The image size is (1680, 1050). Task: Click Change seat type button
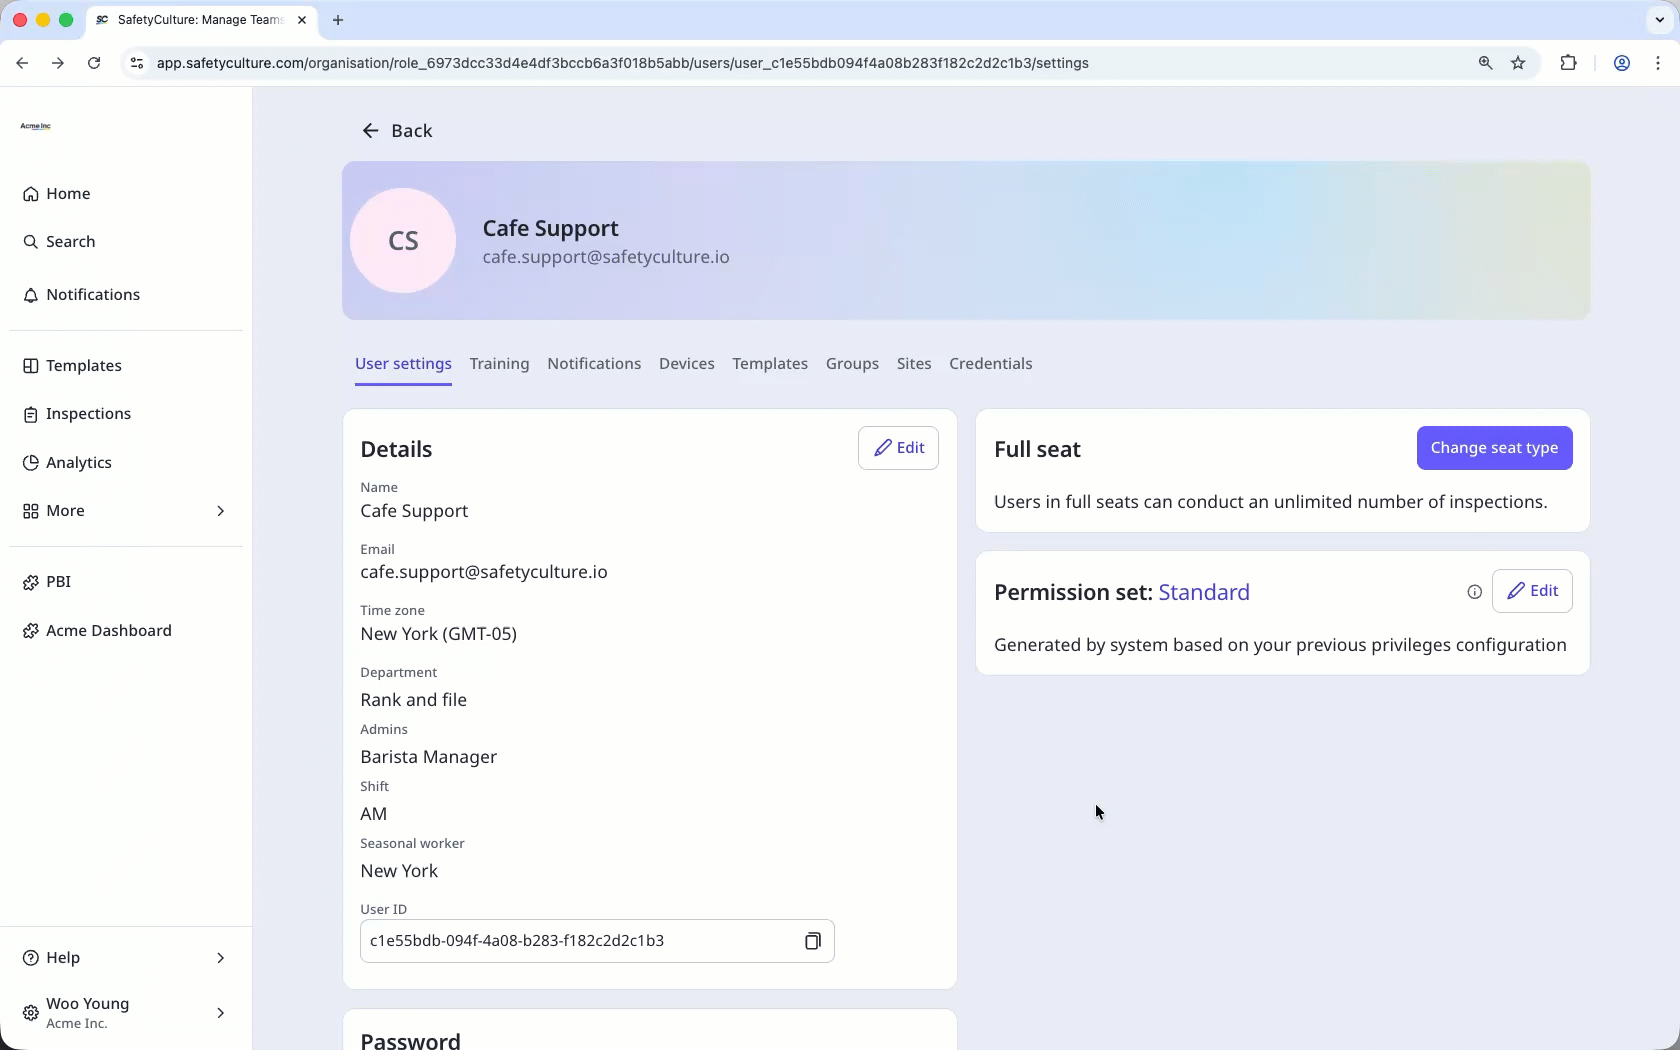pos(1494,448)
